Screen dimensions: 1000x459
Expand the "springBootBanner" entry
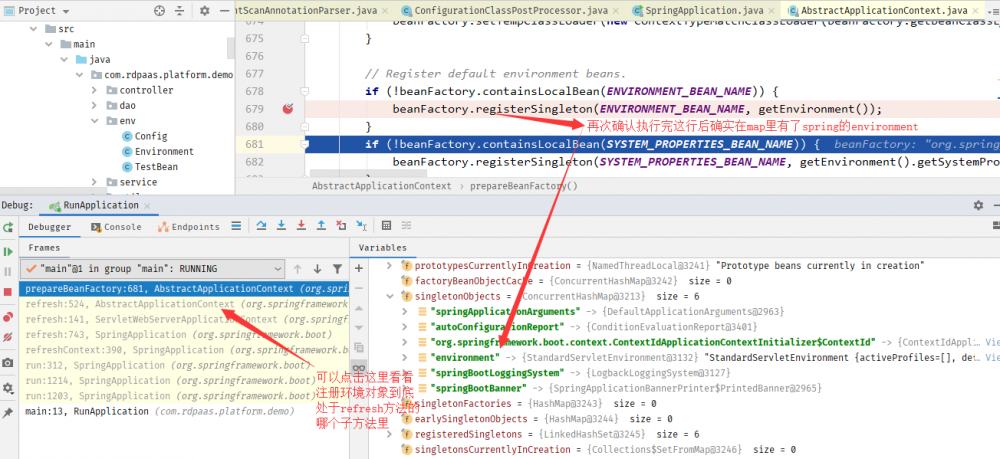click(404, 388)
